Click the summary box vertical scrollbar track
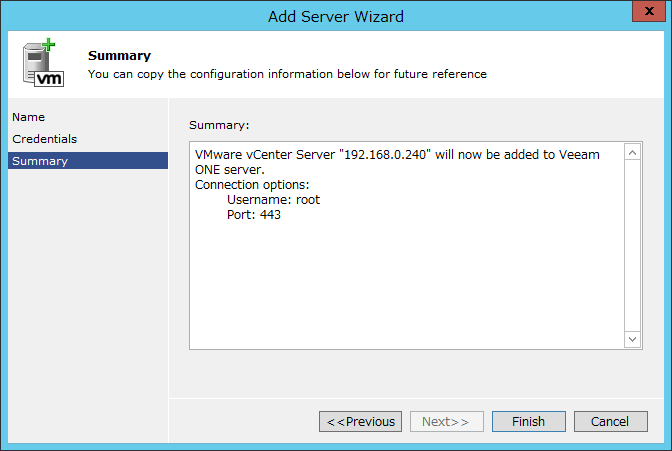 click(633, 246)
